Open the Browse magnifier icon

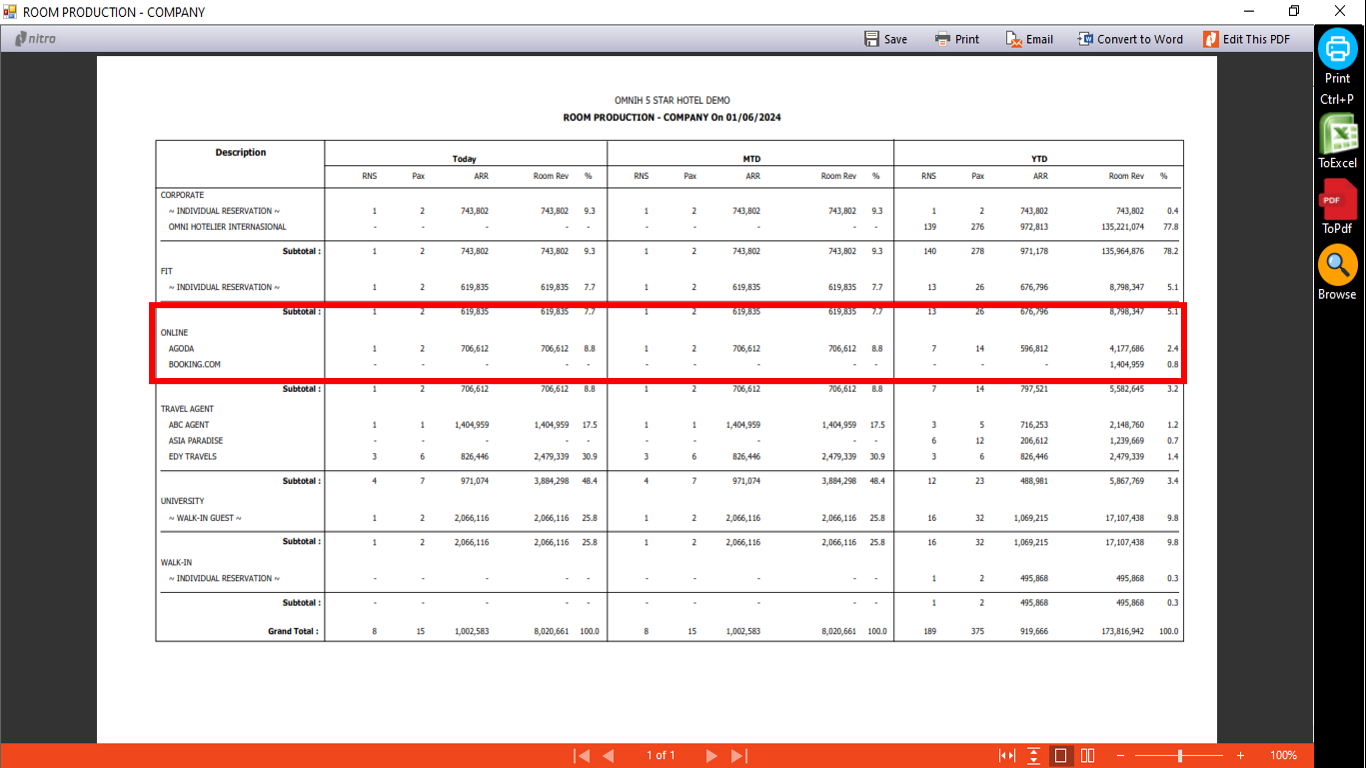(x=1337, y=265)
